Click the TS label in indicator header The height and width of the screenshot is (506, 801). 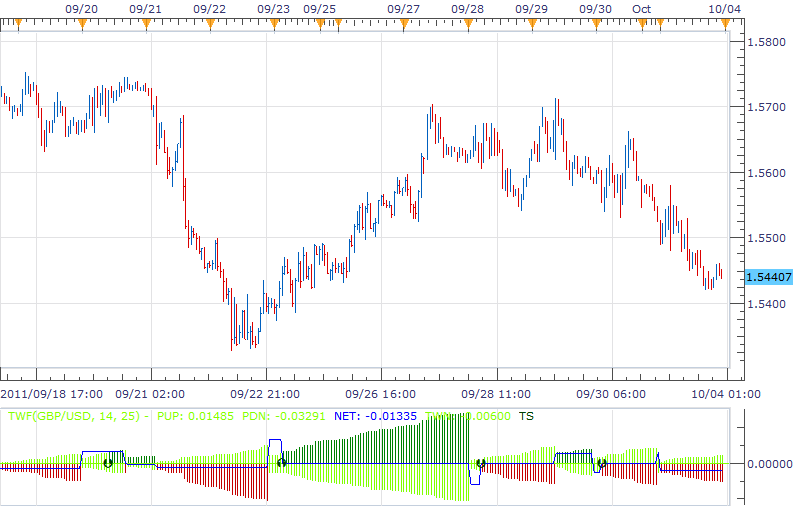526,416
